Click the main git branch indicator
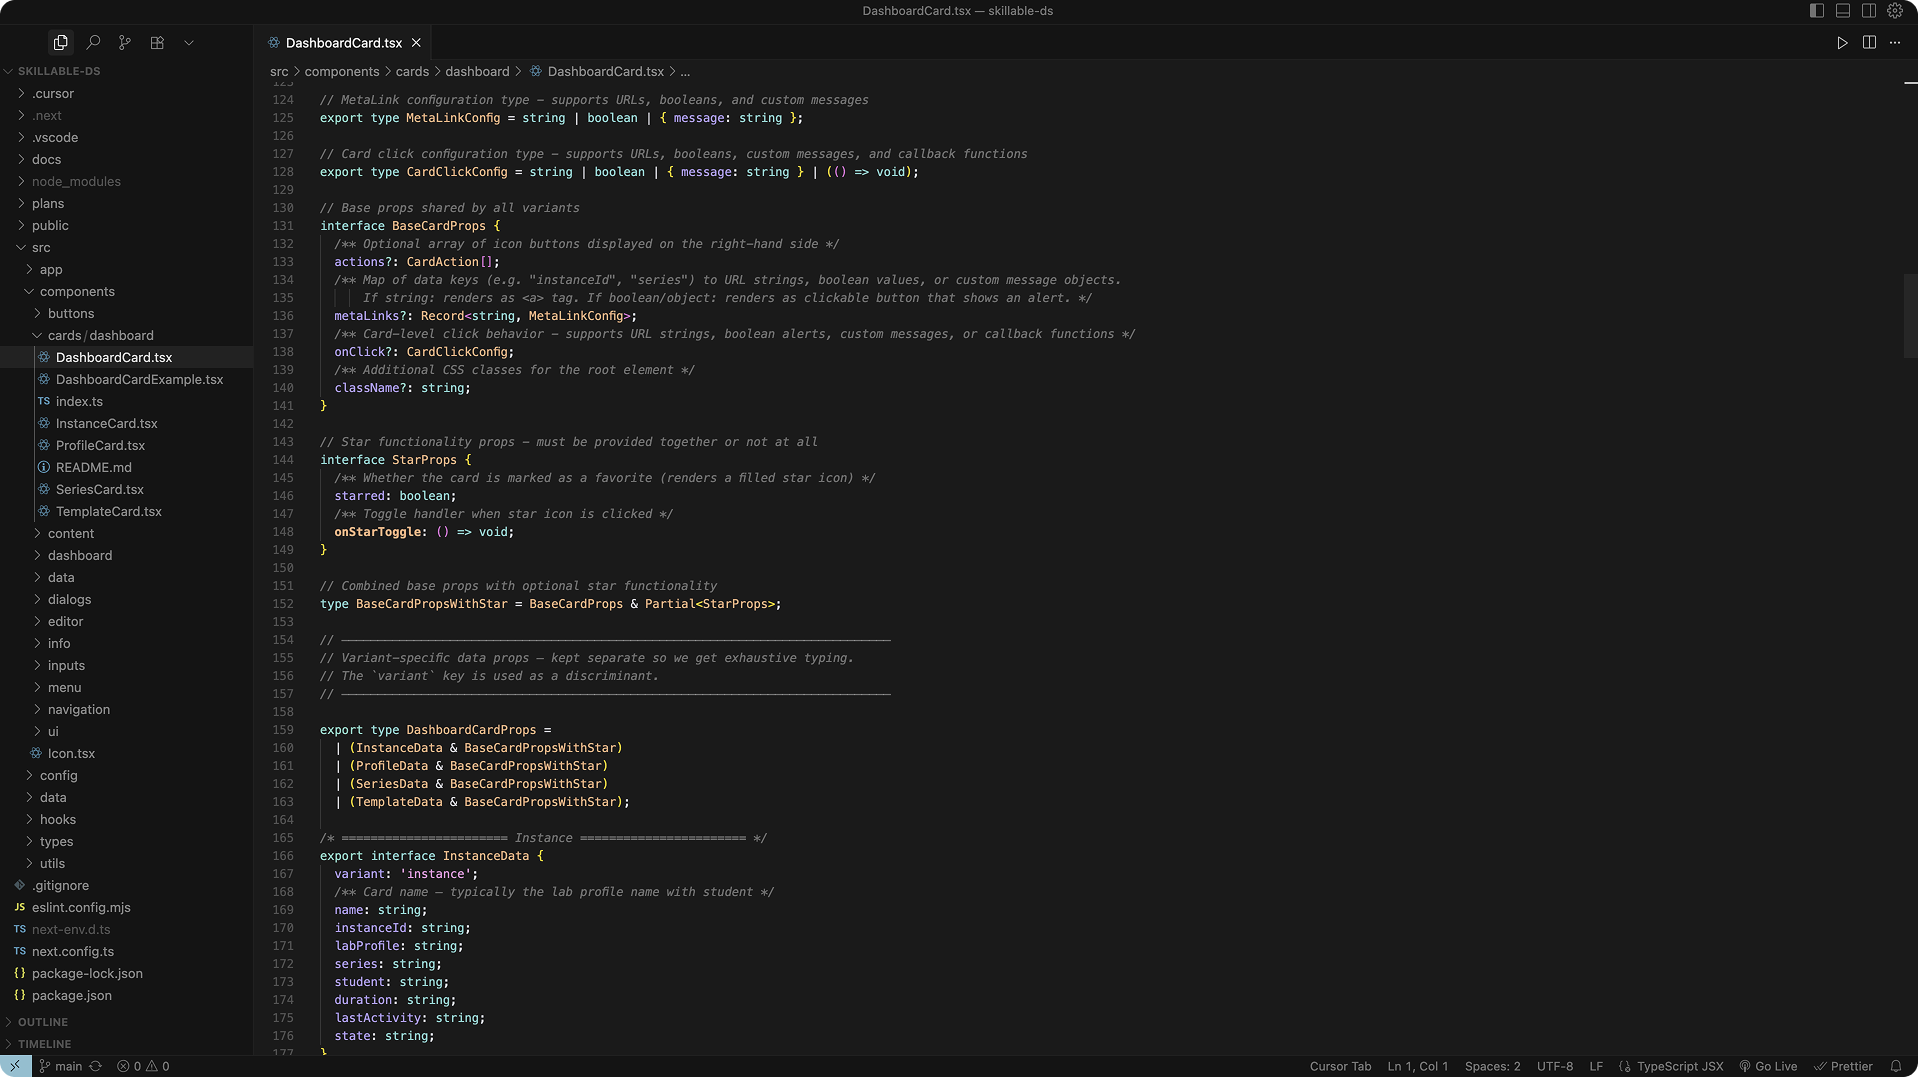The height and width of the screenshot is (1077, 1918). (x=60, y=1066)
